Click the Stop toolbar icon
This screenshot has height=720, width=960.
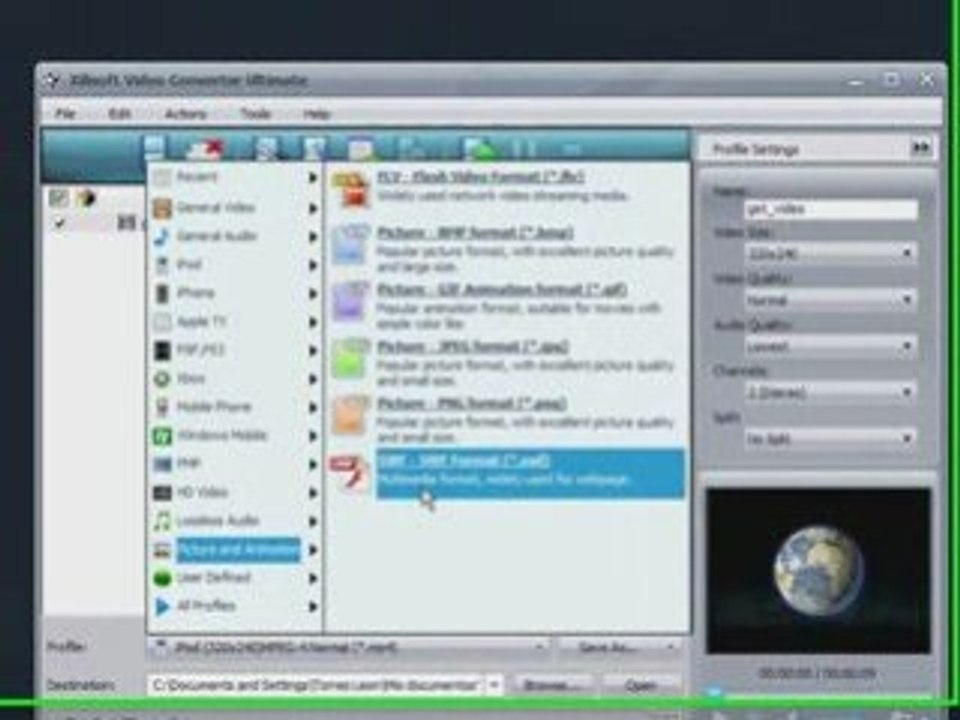click(x=571, y=149)
